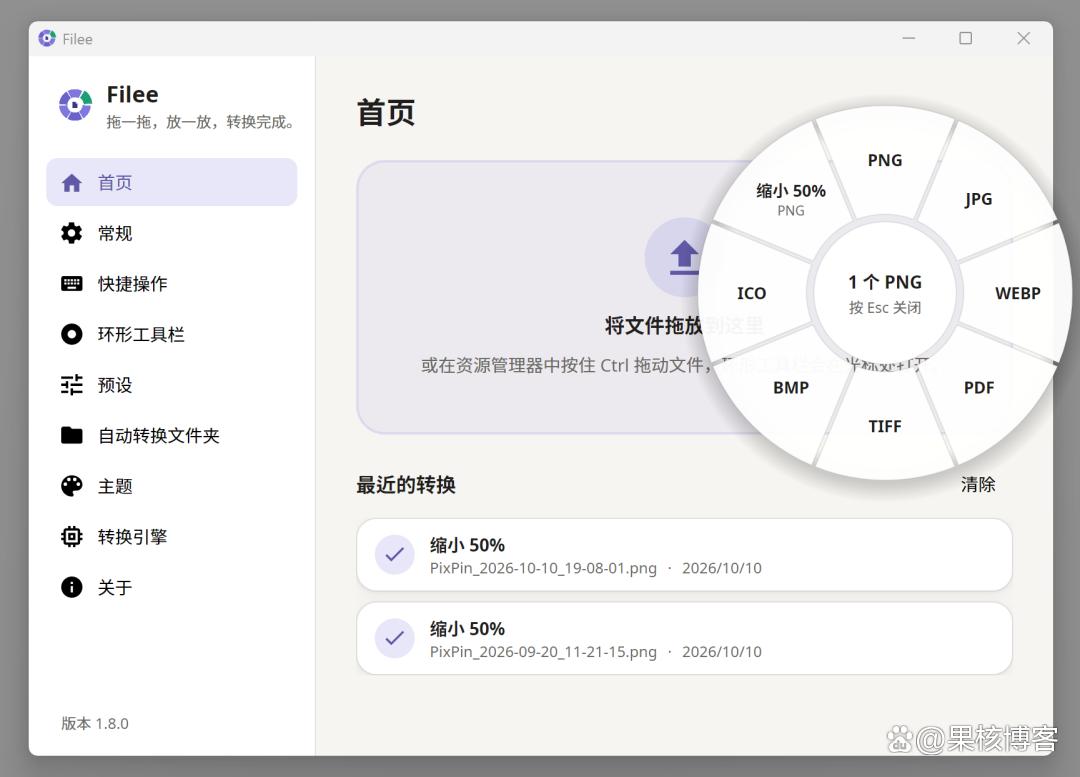
Task: Click the checkmark icon of PixPin_2026-09-20 entry
Action: (x=395, y=639)
